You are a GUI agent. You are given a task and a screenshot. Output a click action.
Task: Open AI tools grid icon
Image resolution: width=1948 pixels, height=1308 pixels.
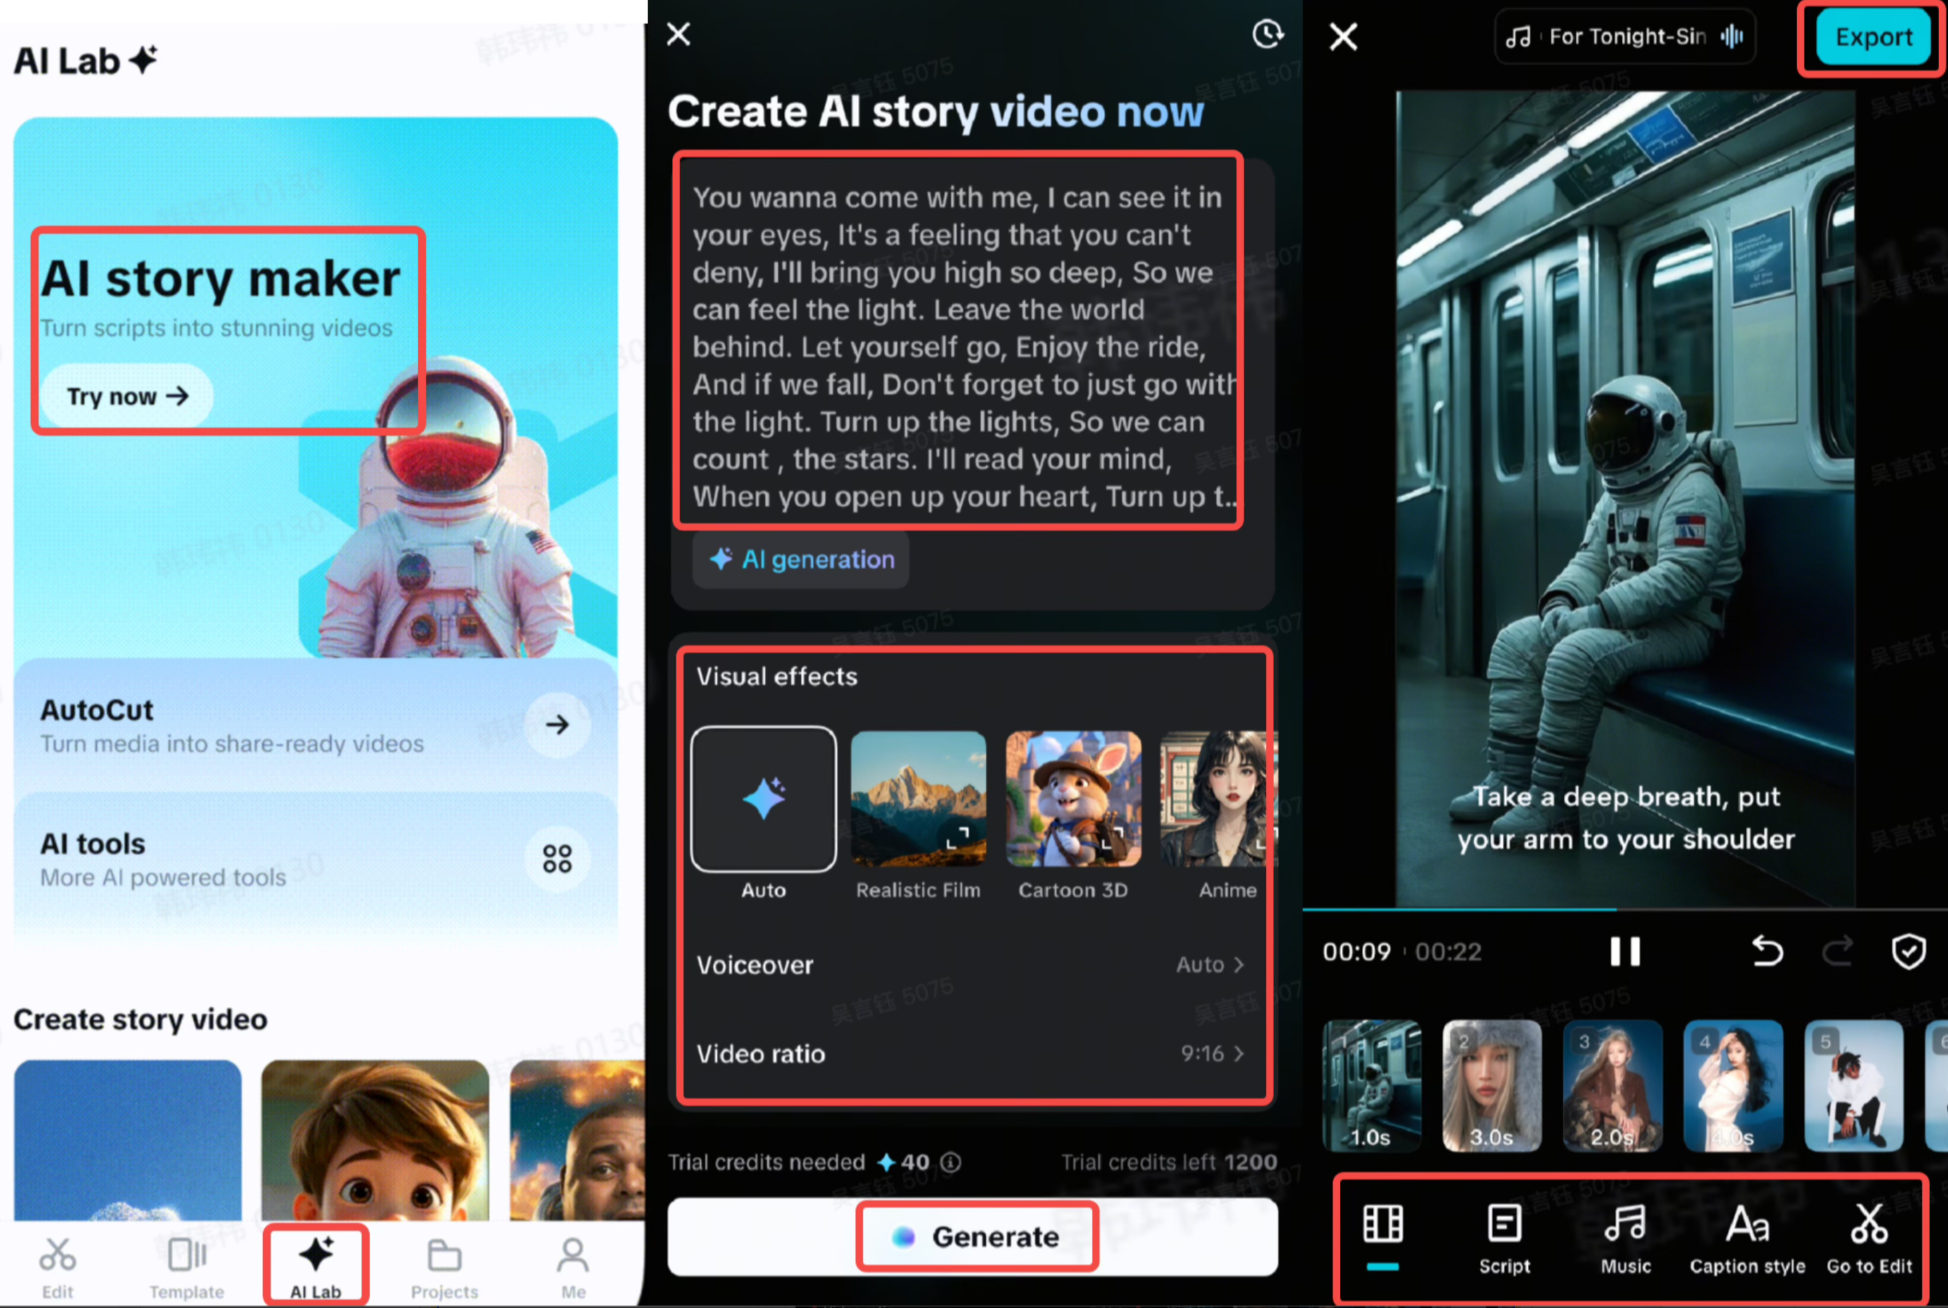pos(557,857)
